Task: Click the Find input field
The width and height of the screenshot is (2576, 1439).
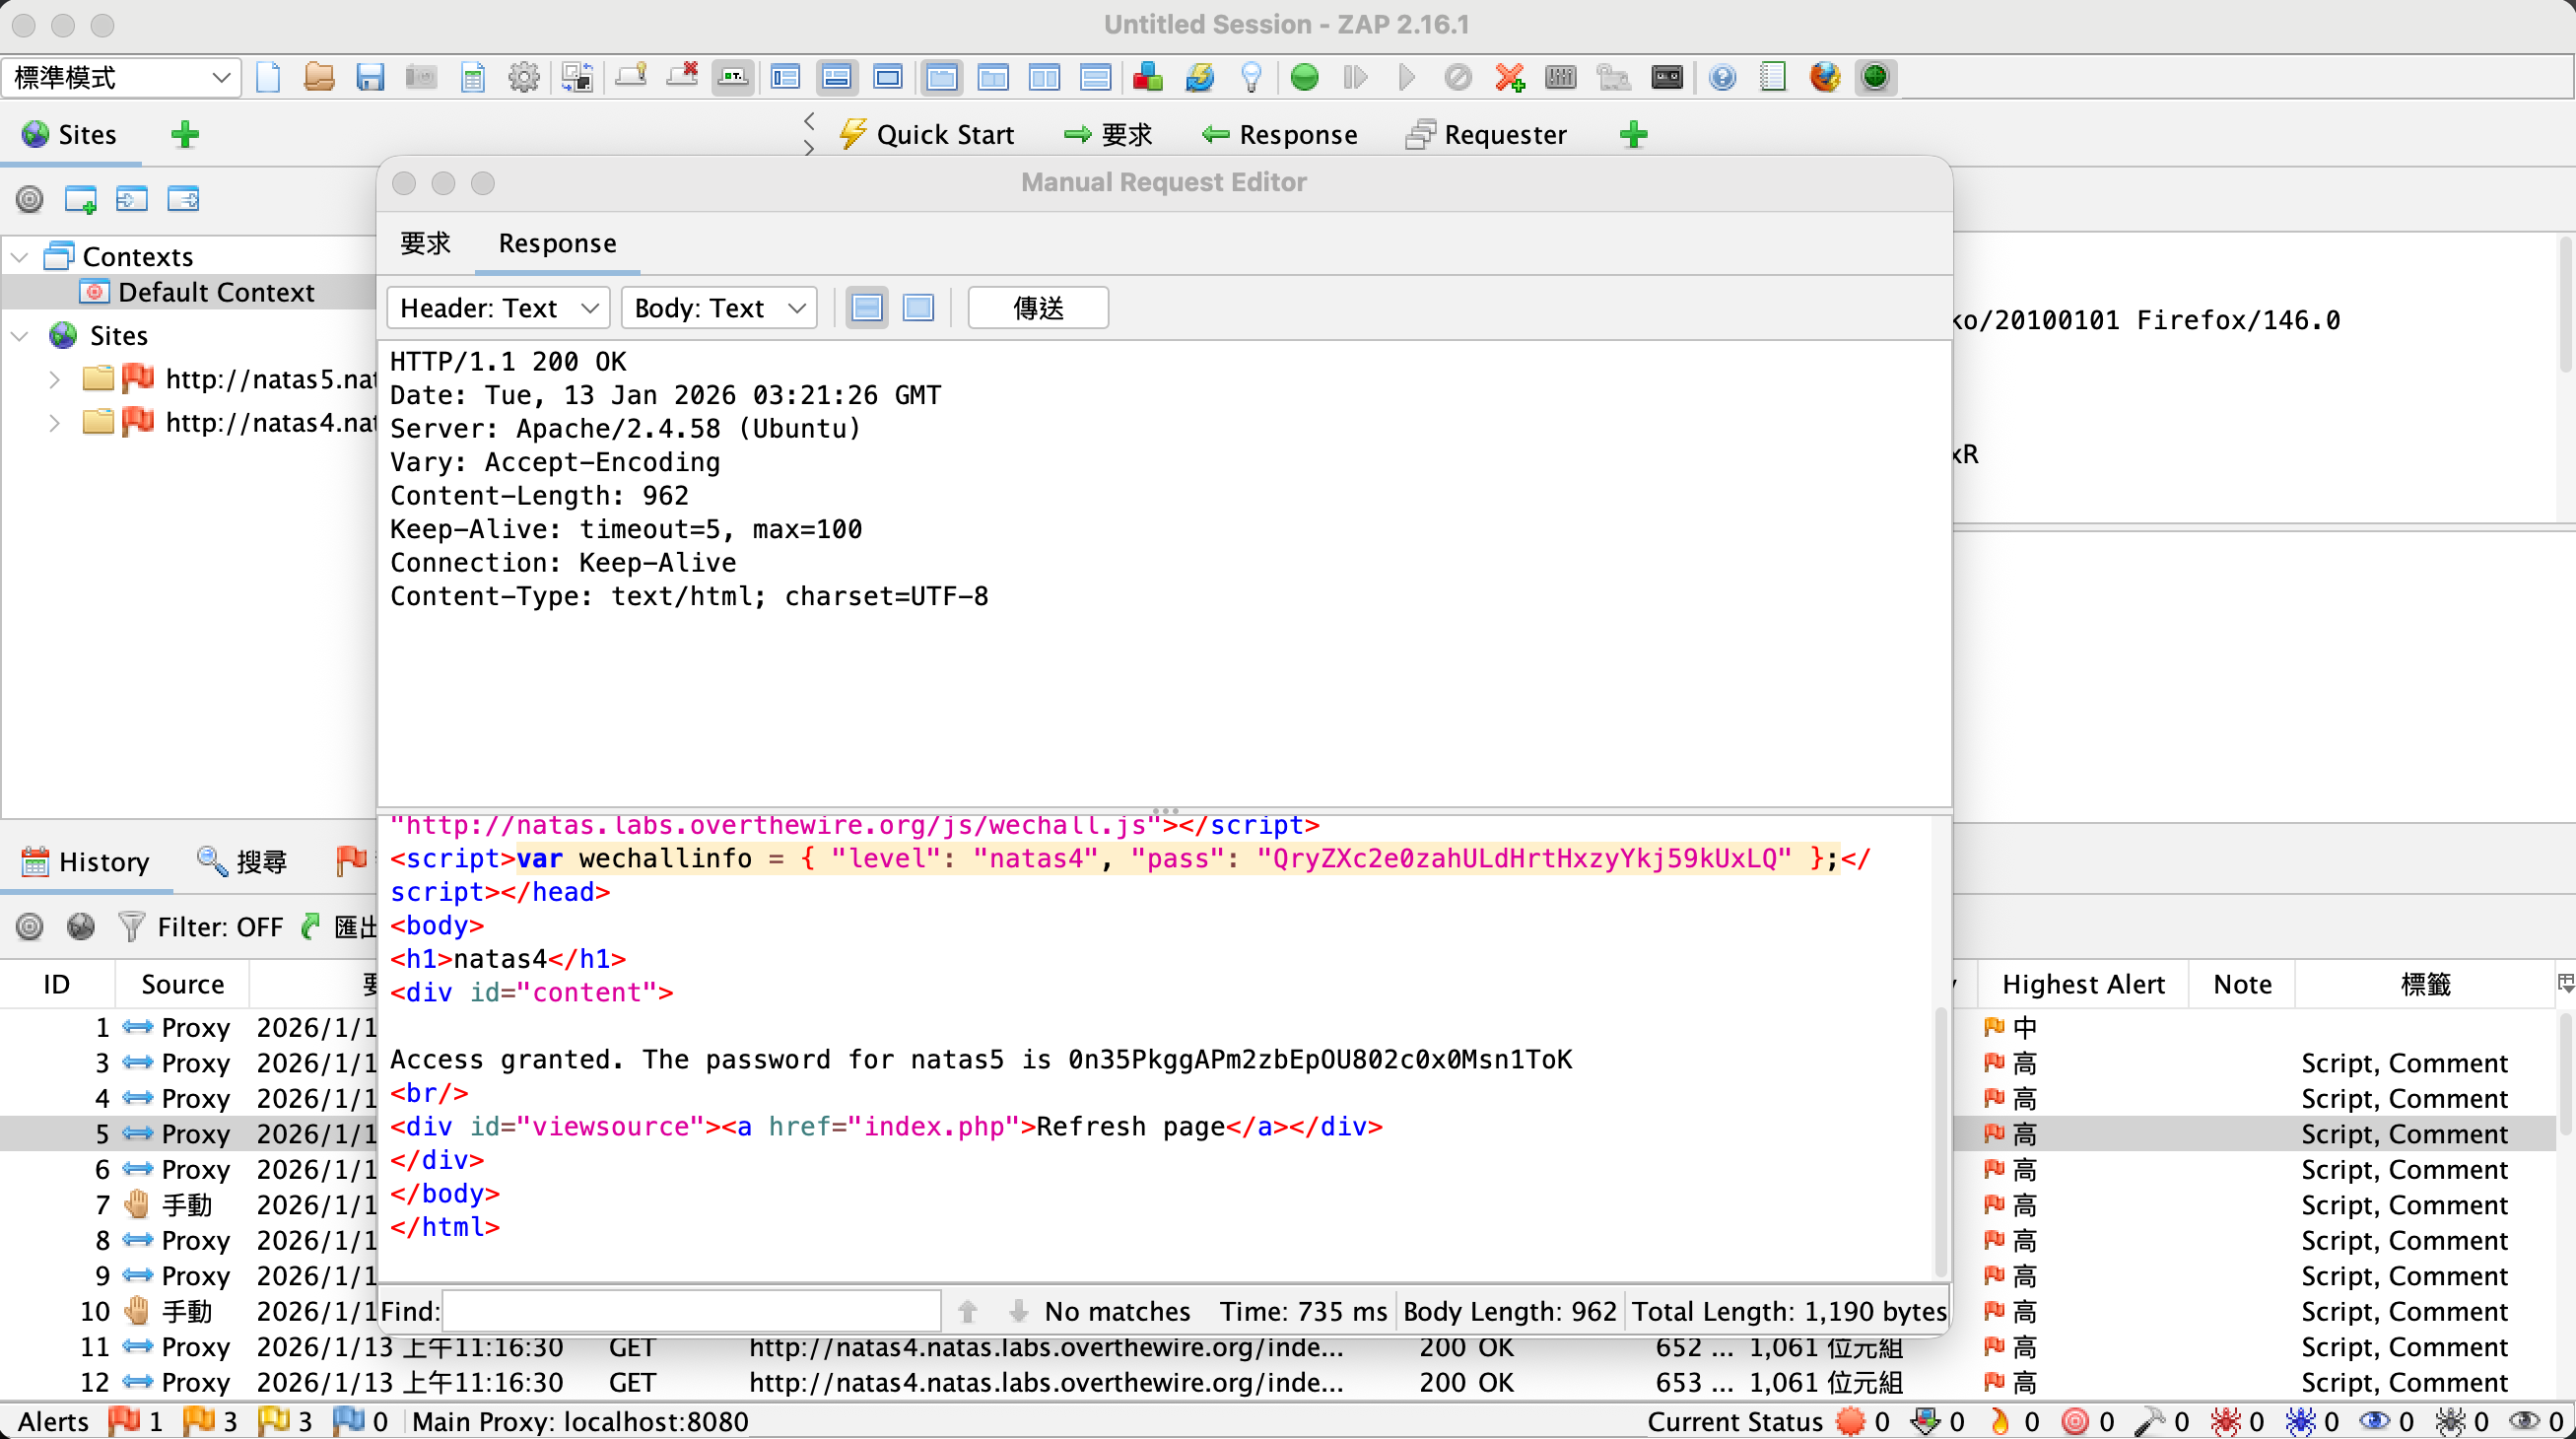Action: point(692,1311)
